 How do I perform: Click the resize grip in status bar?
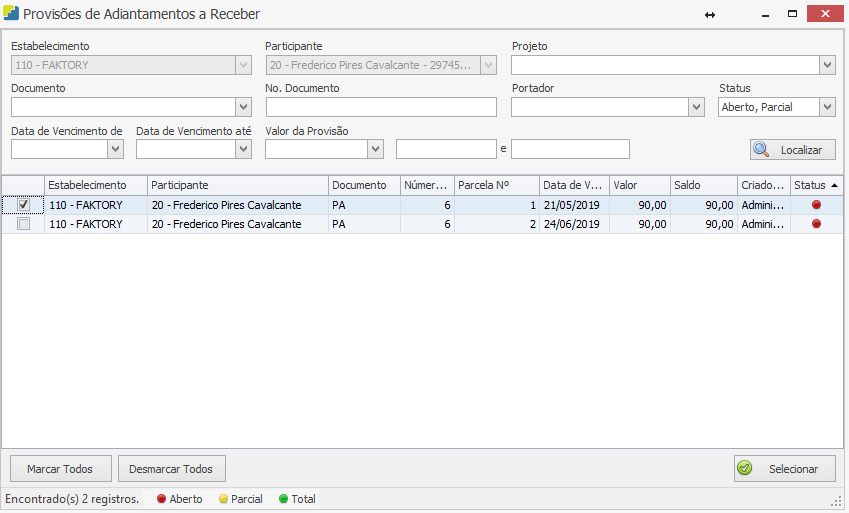pos(836,500)
